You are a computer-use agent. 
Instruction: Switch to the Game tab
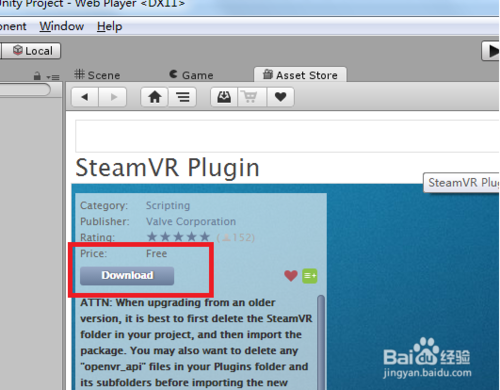(x=191, y=75)
